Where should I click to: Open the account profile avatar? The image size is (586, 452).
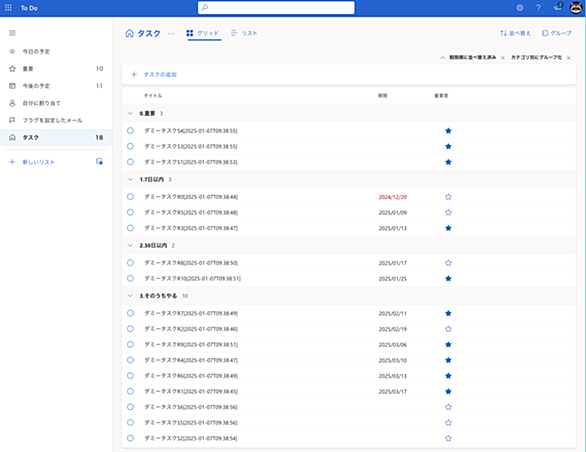576,7
